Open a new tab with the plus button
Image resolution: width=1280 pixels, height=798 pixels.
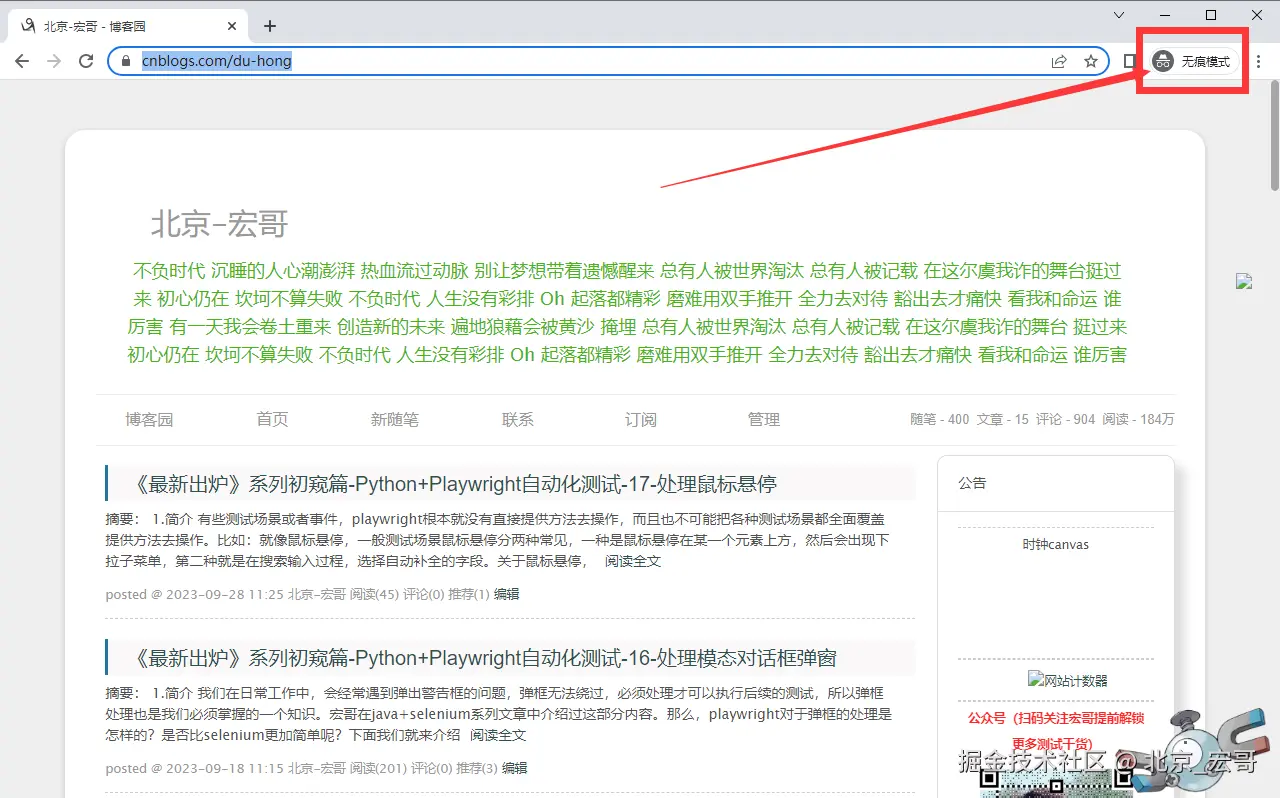270,26
